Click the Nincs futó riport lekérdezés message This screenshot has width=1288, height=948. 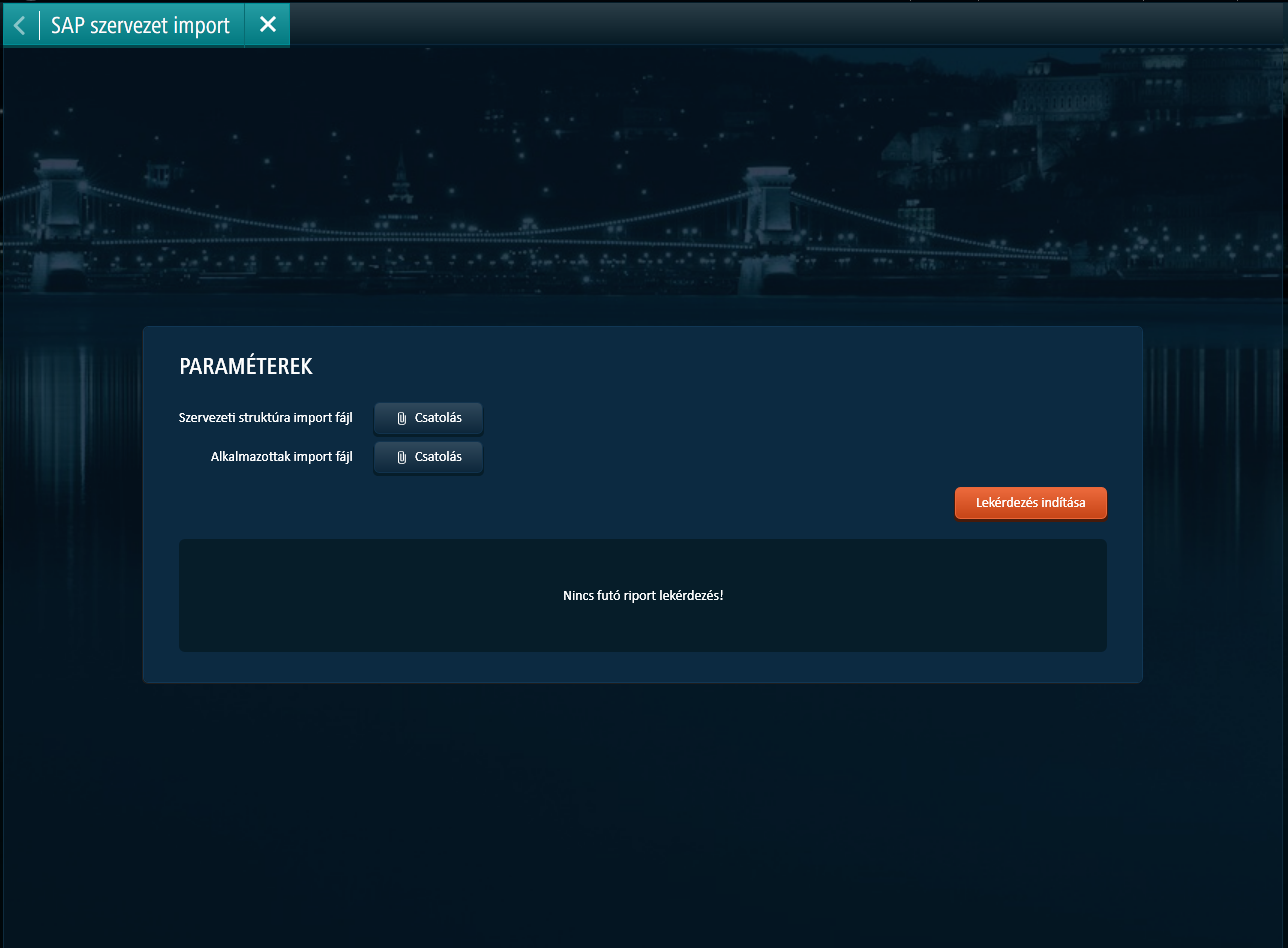642,596
